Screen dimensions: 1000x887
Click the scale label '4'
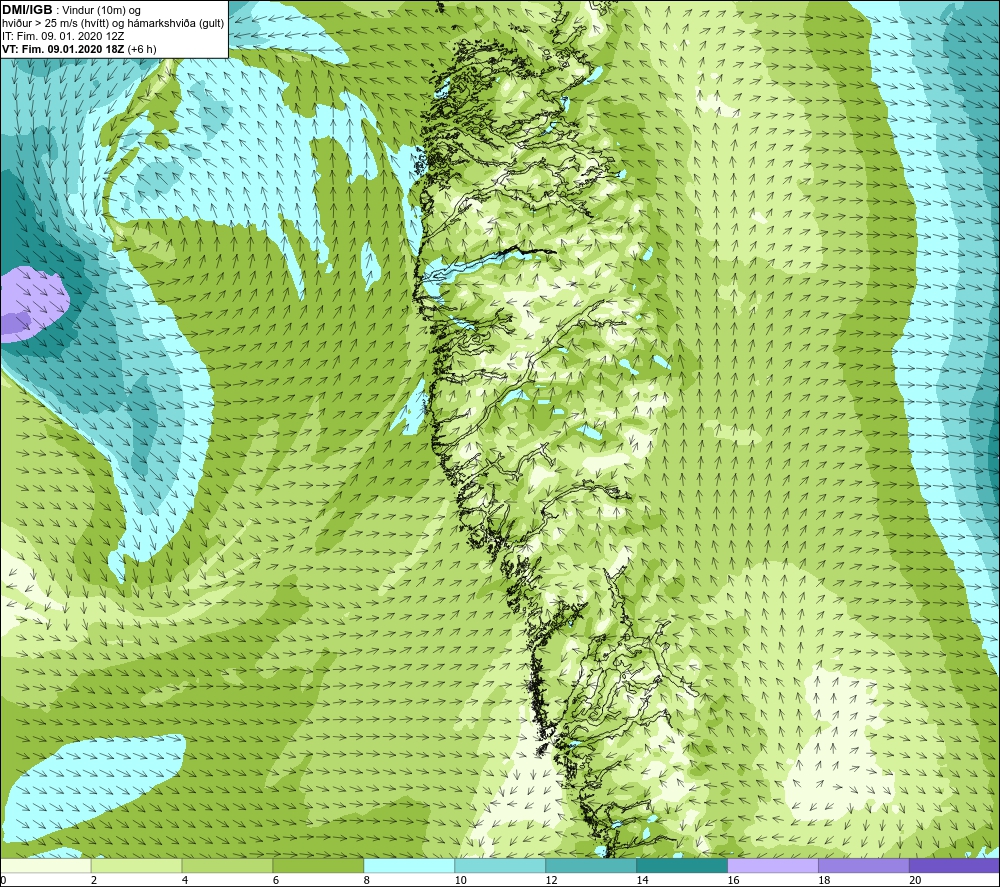pos(185,881)
